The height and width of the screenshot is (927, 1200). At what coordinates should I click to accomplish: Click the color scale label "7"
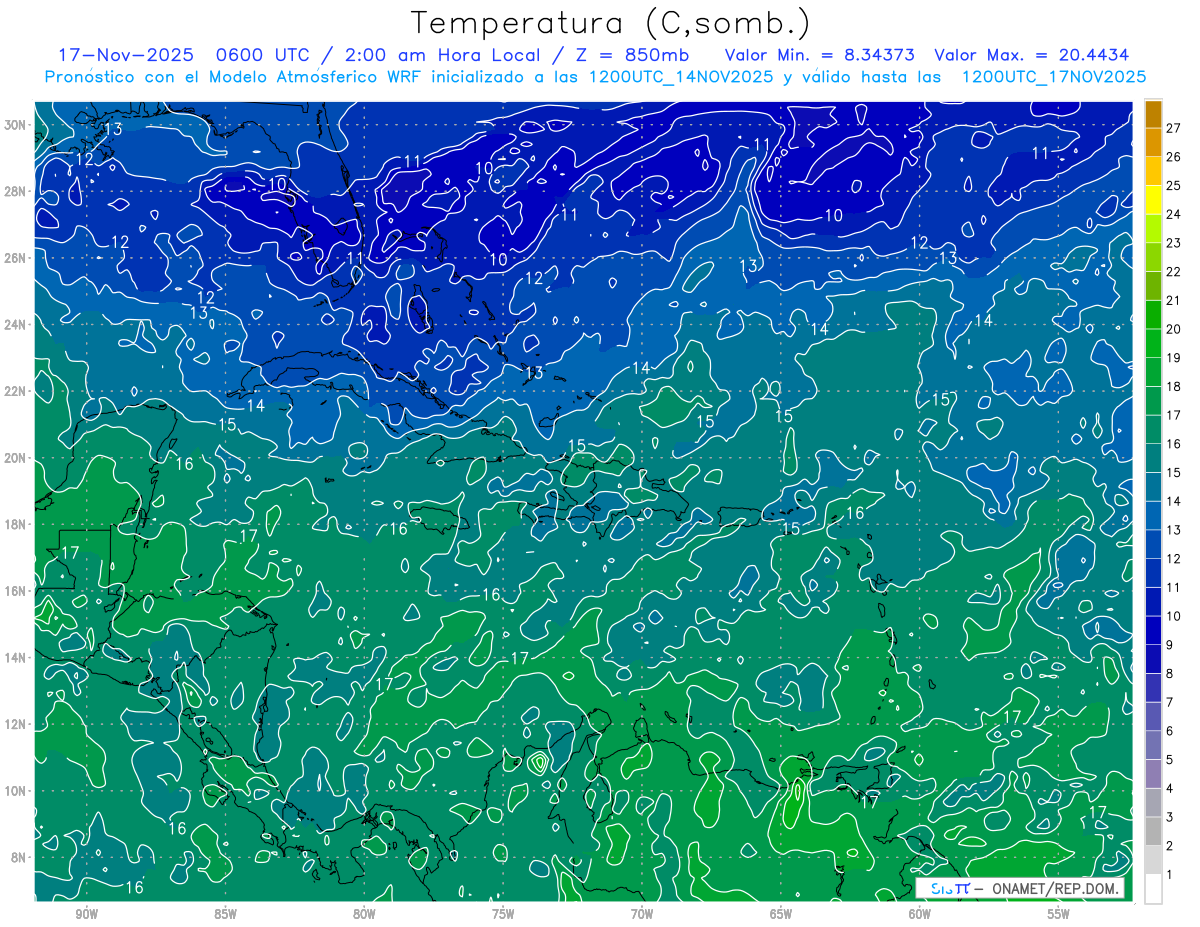(x=1171, y=702)
